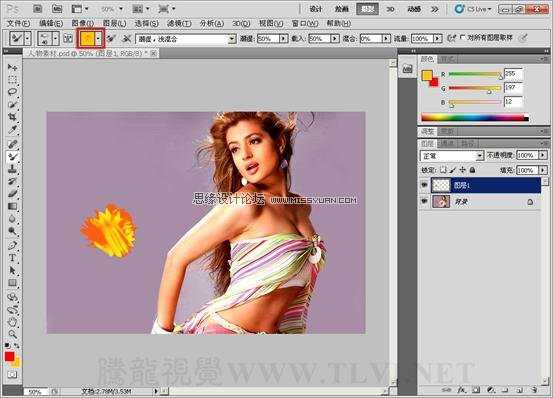Screen dimensions: 553x398
Task: Switch to the 设计 workspace
Action: pos(316,9)
